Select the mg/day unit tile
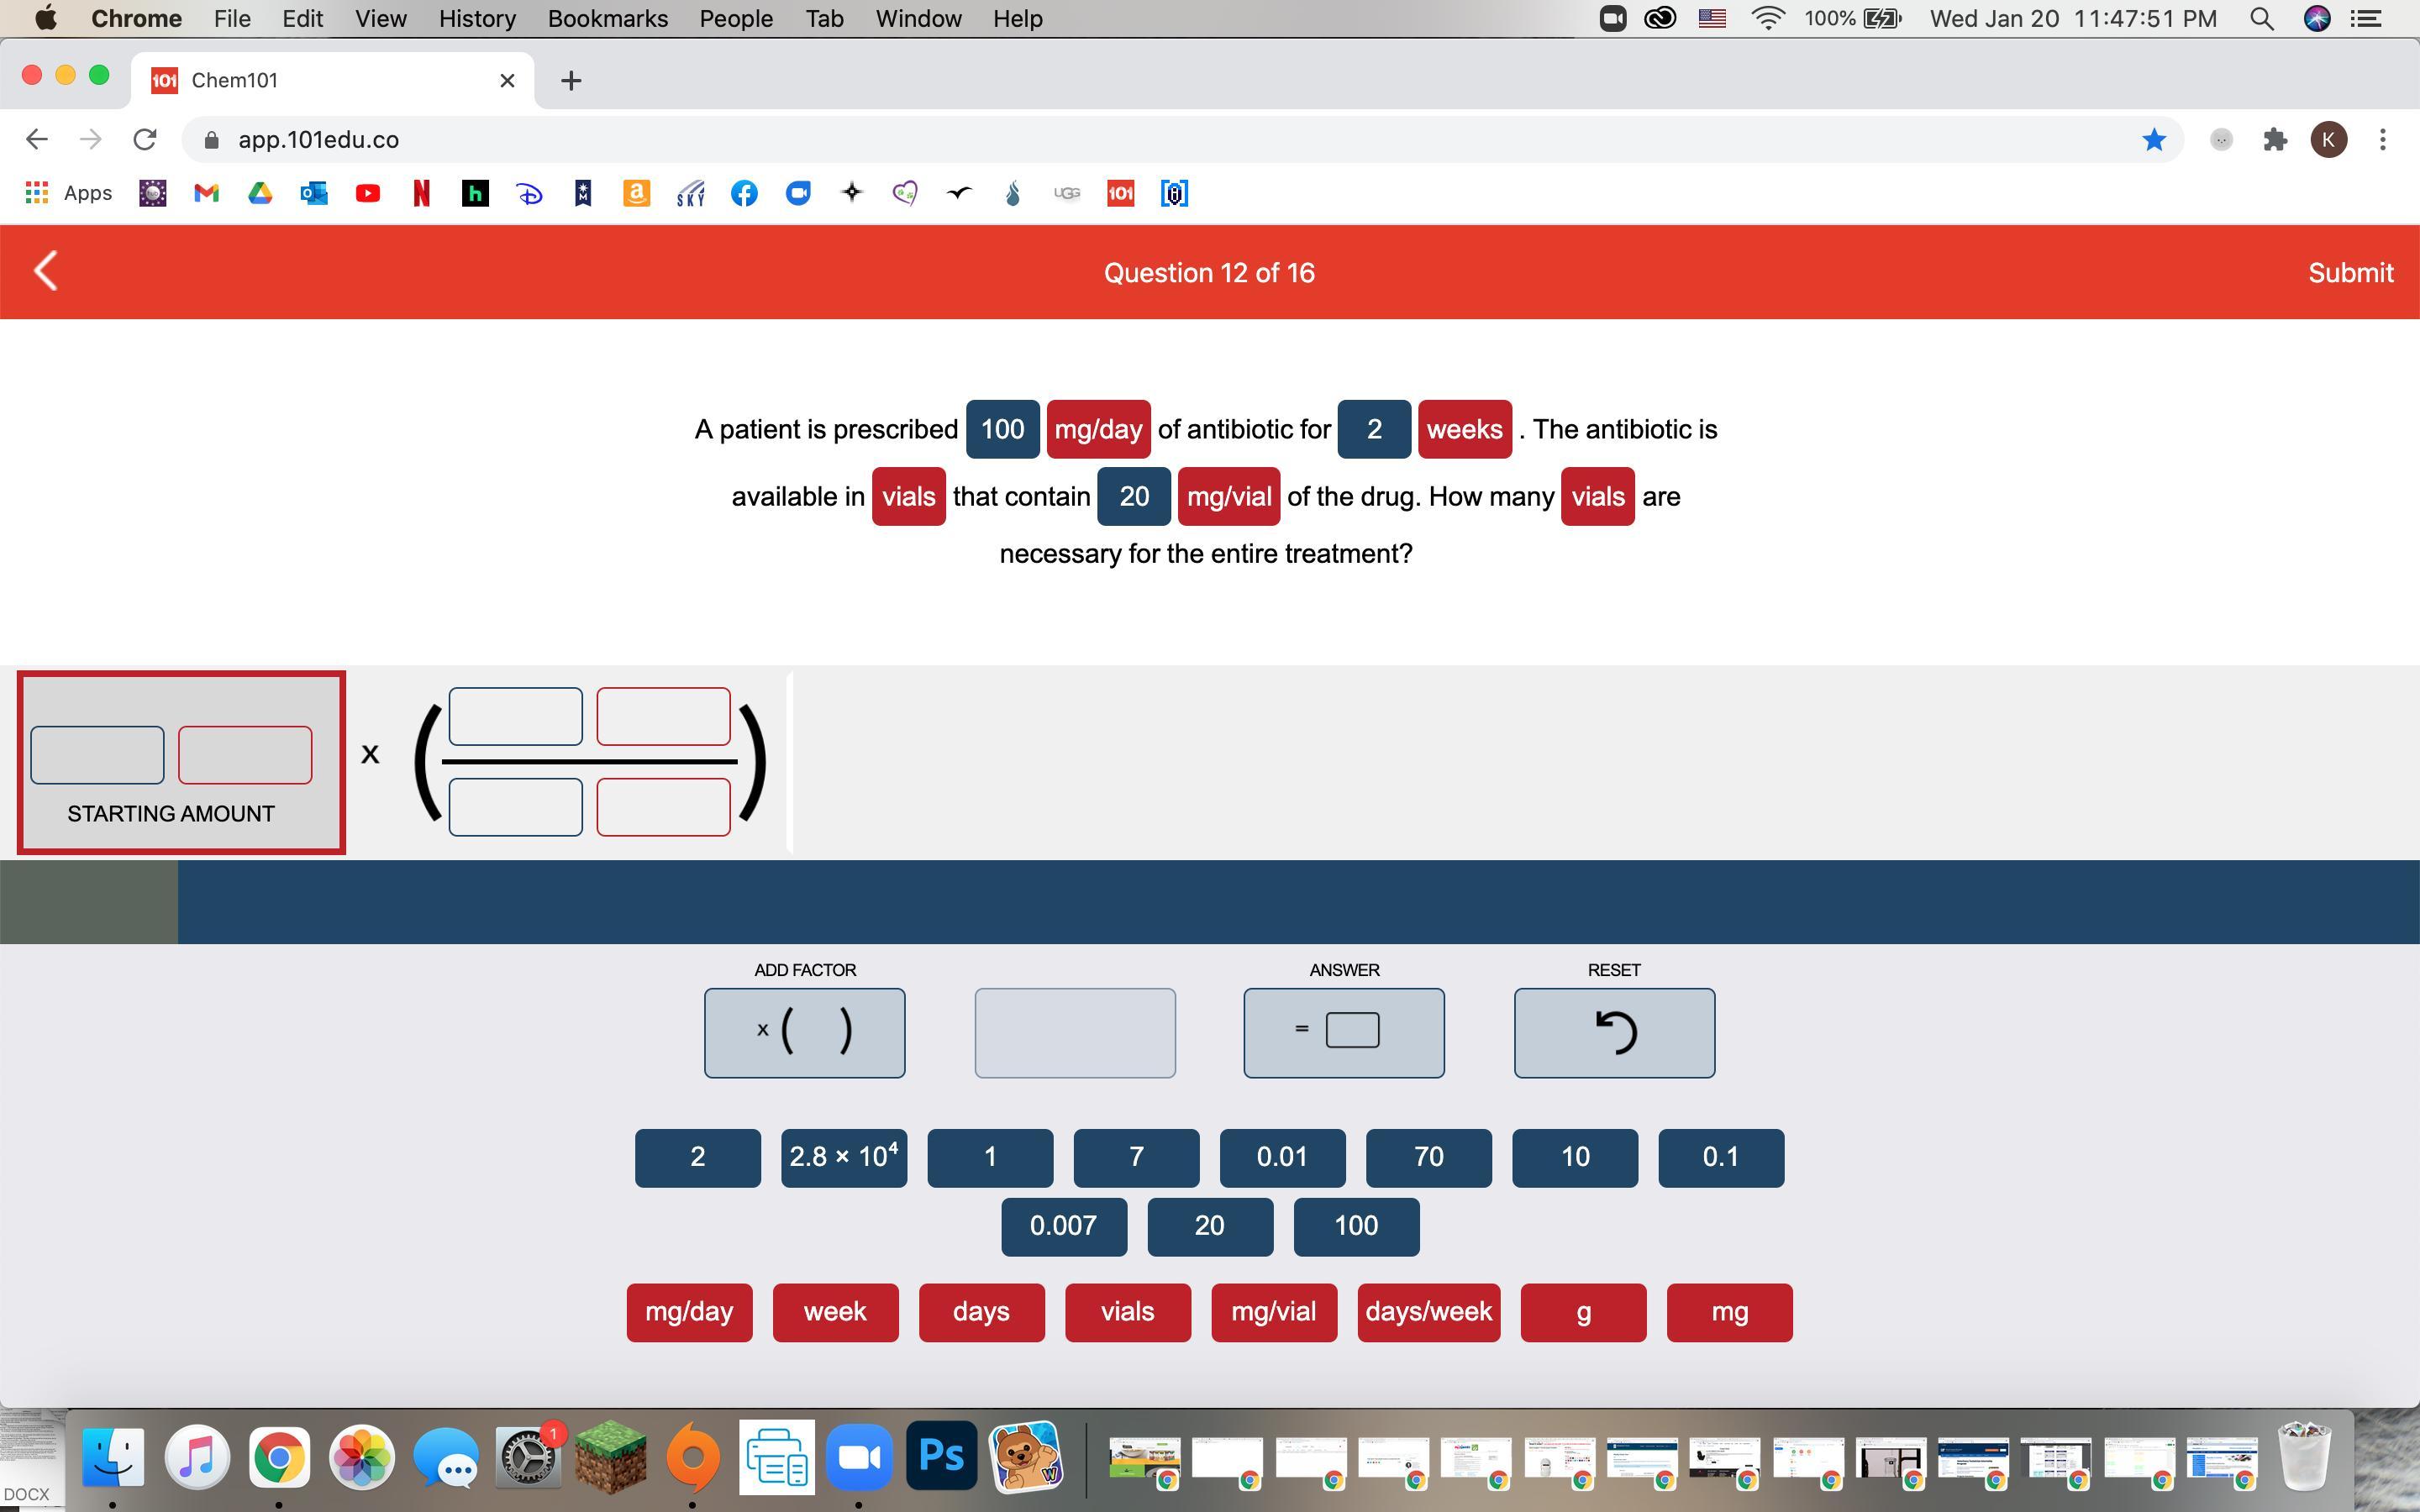Image resolution: width=2420 pixels, height=1512 pixels. tap(689, 1312)
